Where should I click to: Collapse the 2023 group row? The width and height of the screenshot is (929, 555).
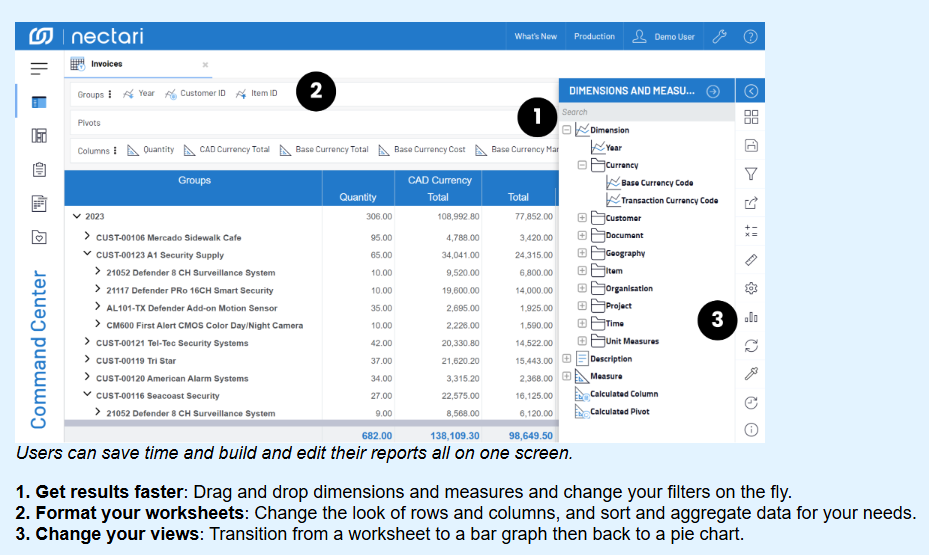point(76,216)
